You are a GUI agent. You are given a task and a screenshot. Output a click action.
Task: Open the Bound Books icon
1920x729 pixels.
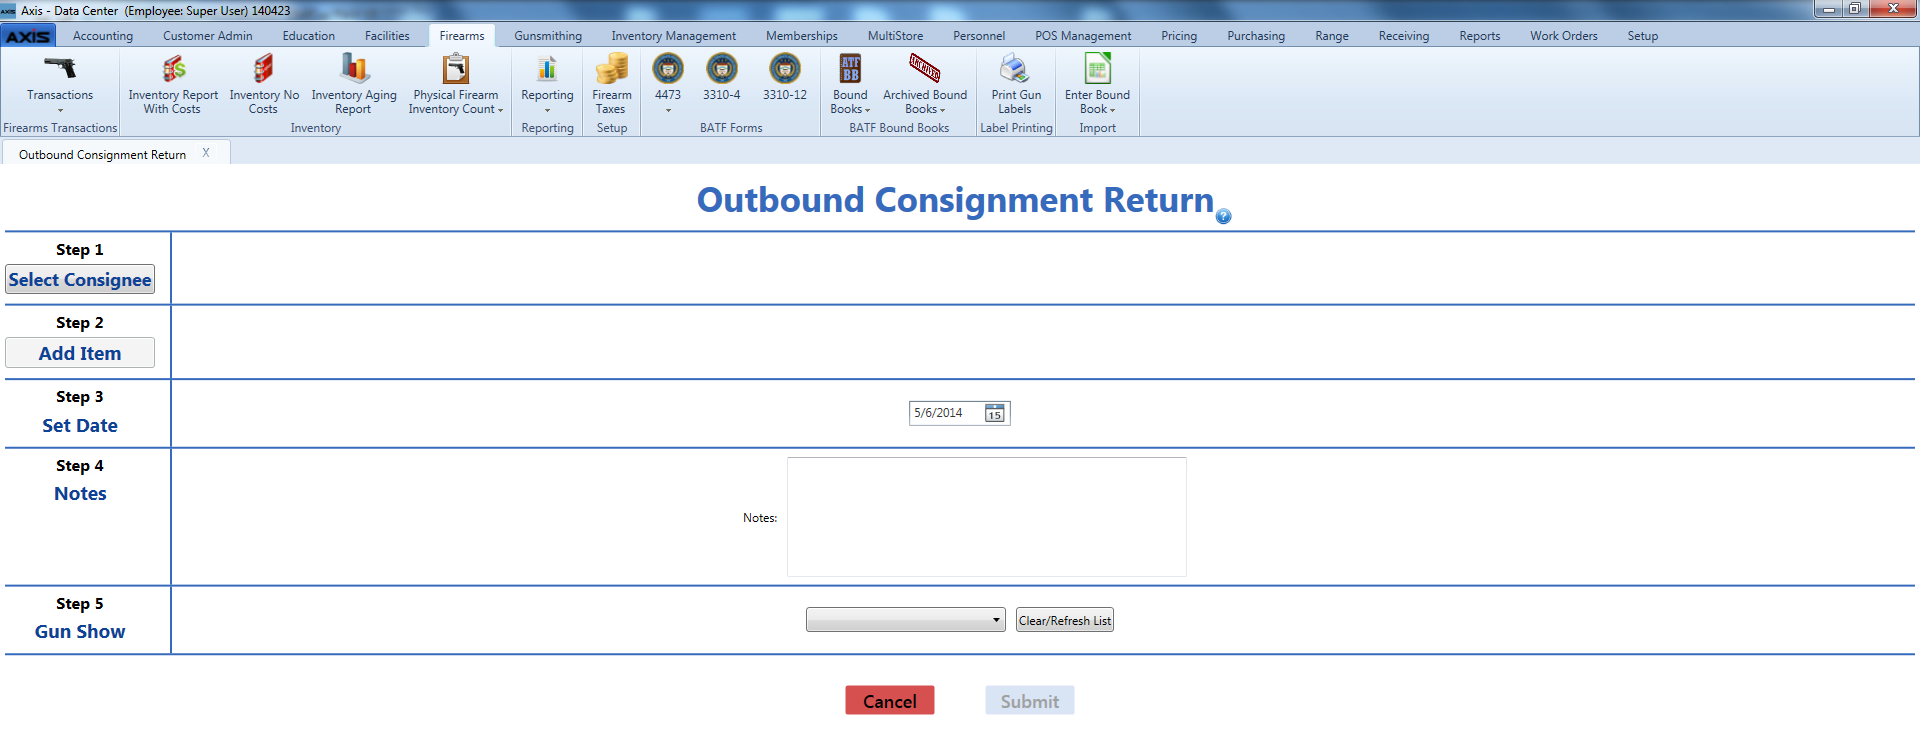tap(850, 68)
